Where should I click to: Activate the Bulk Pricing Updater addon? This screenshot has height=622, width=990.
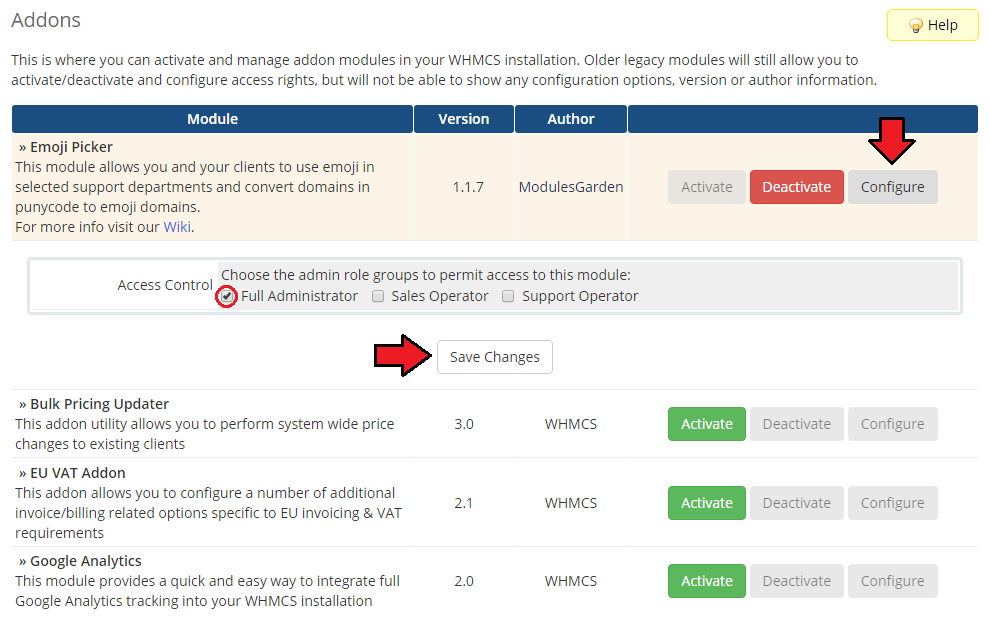(707, 424)
